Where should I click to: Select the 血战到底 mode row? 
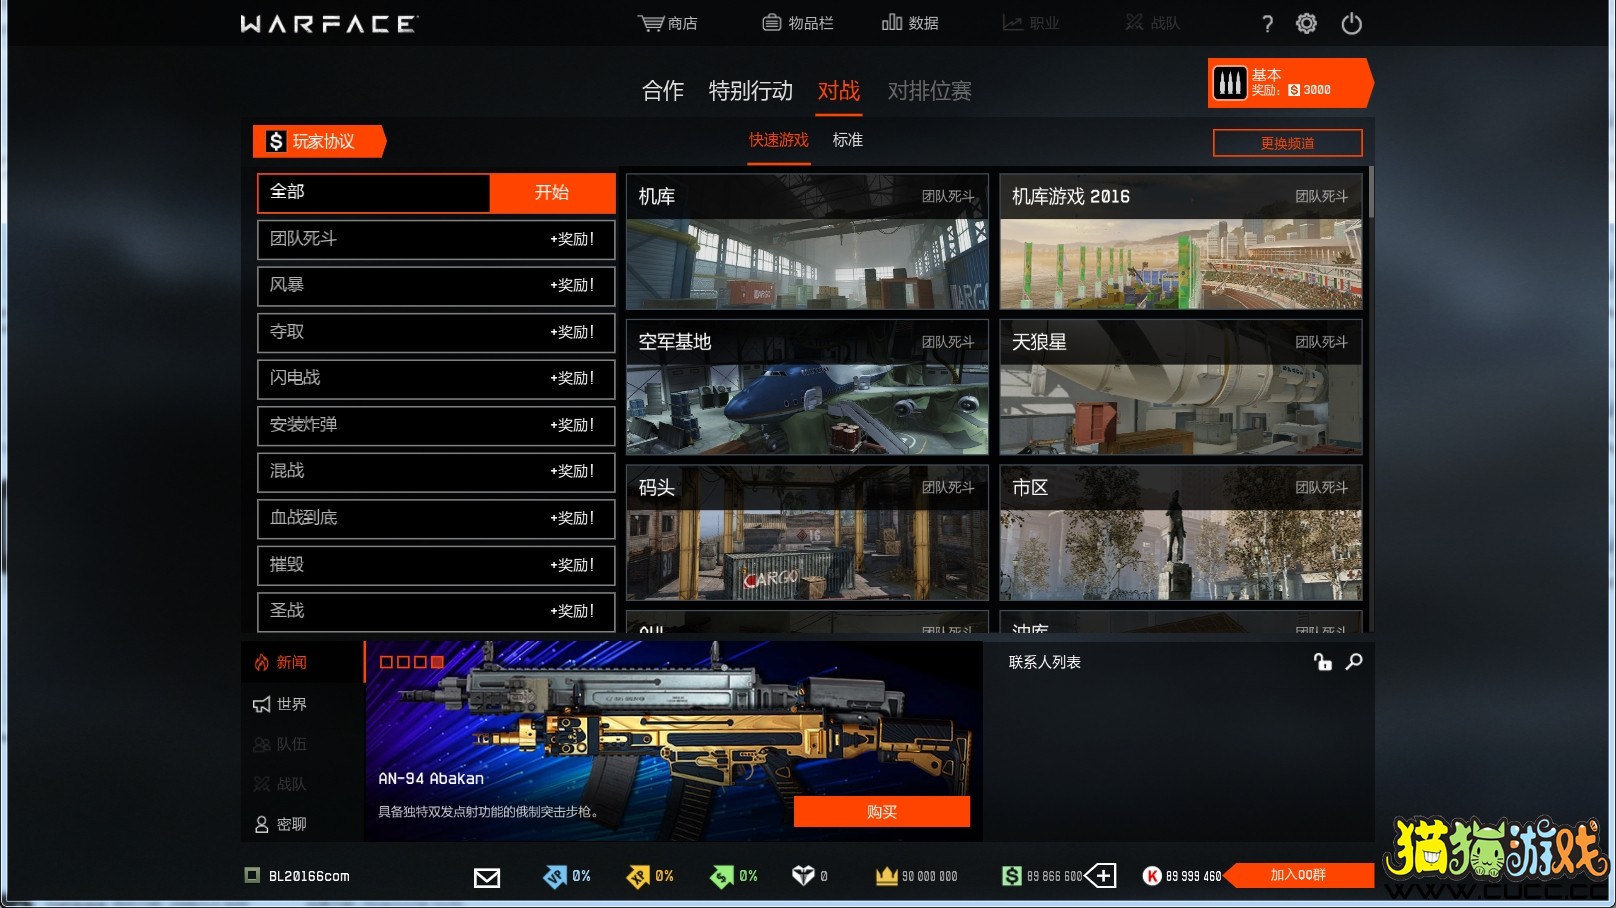[436, 518]
